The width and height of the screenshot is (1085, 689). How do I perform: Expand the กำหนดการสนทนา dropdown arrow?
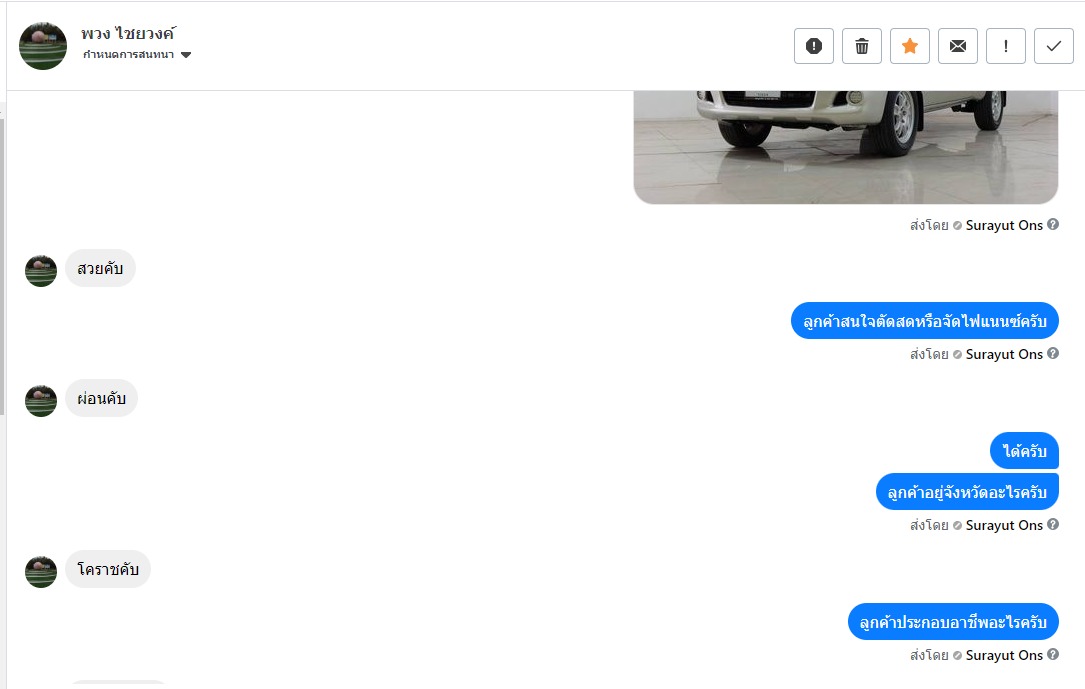[x=186, y=55]
